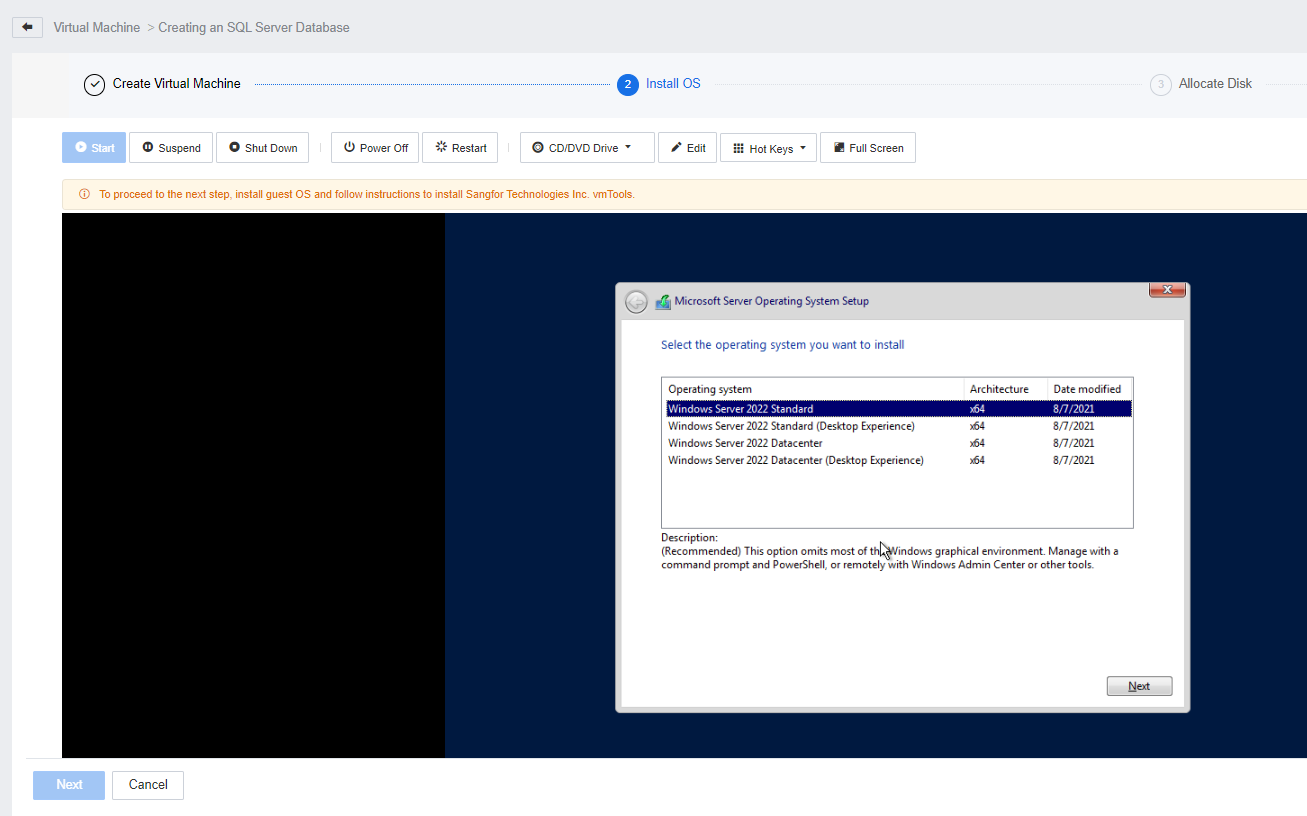This screenshot has height=816, width=1307.
Task: Click the Date modified column header
Action: click(x=1090, y=389)
